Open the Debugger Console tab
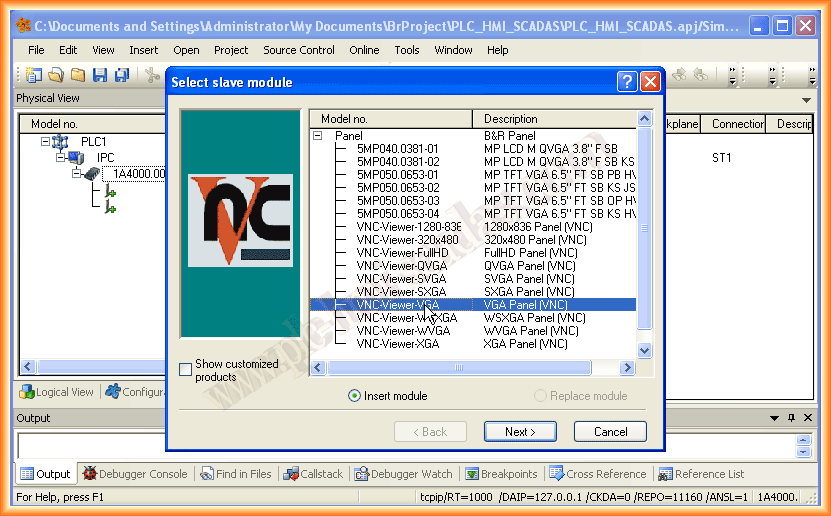The width and height of the screenshot is (831, 516). coord(135,474)
